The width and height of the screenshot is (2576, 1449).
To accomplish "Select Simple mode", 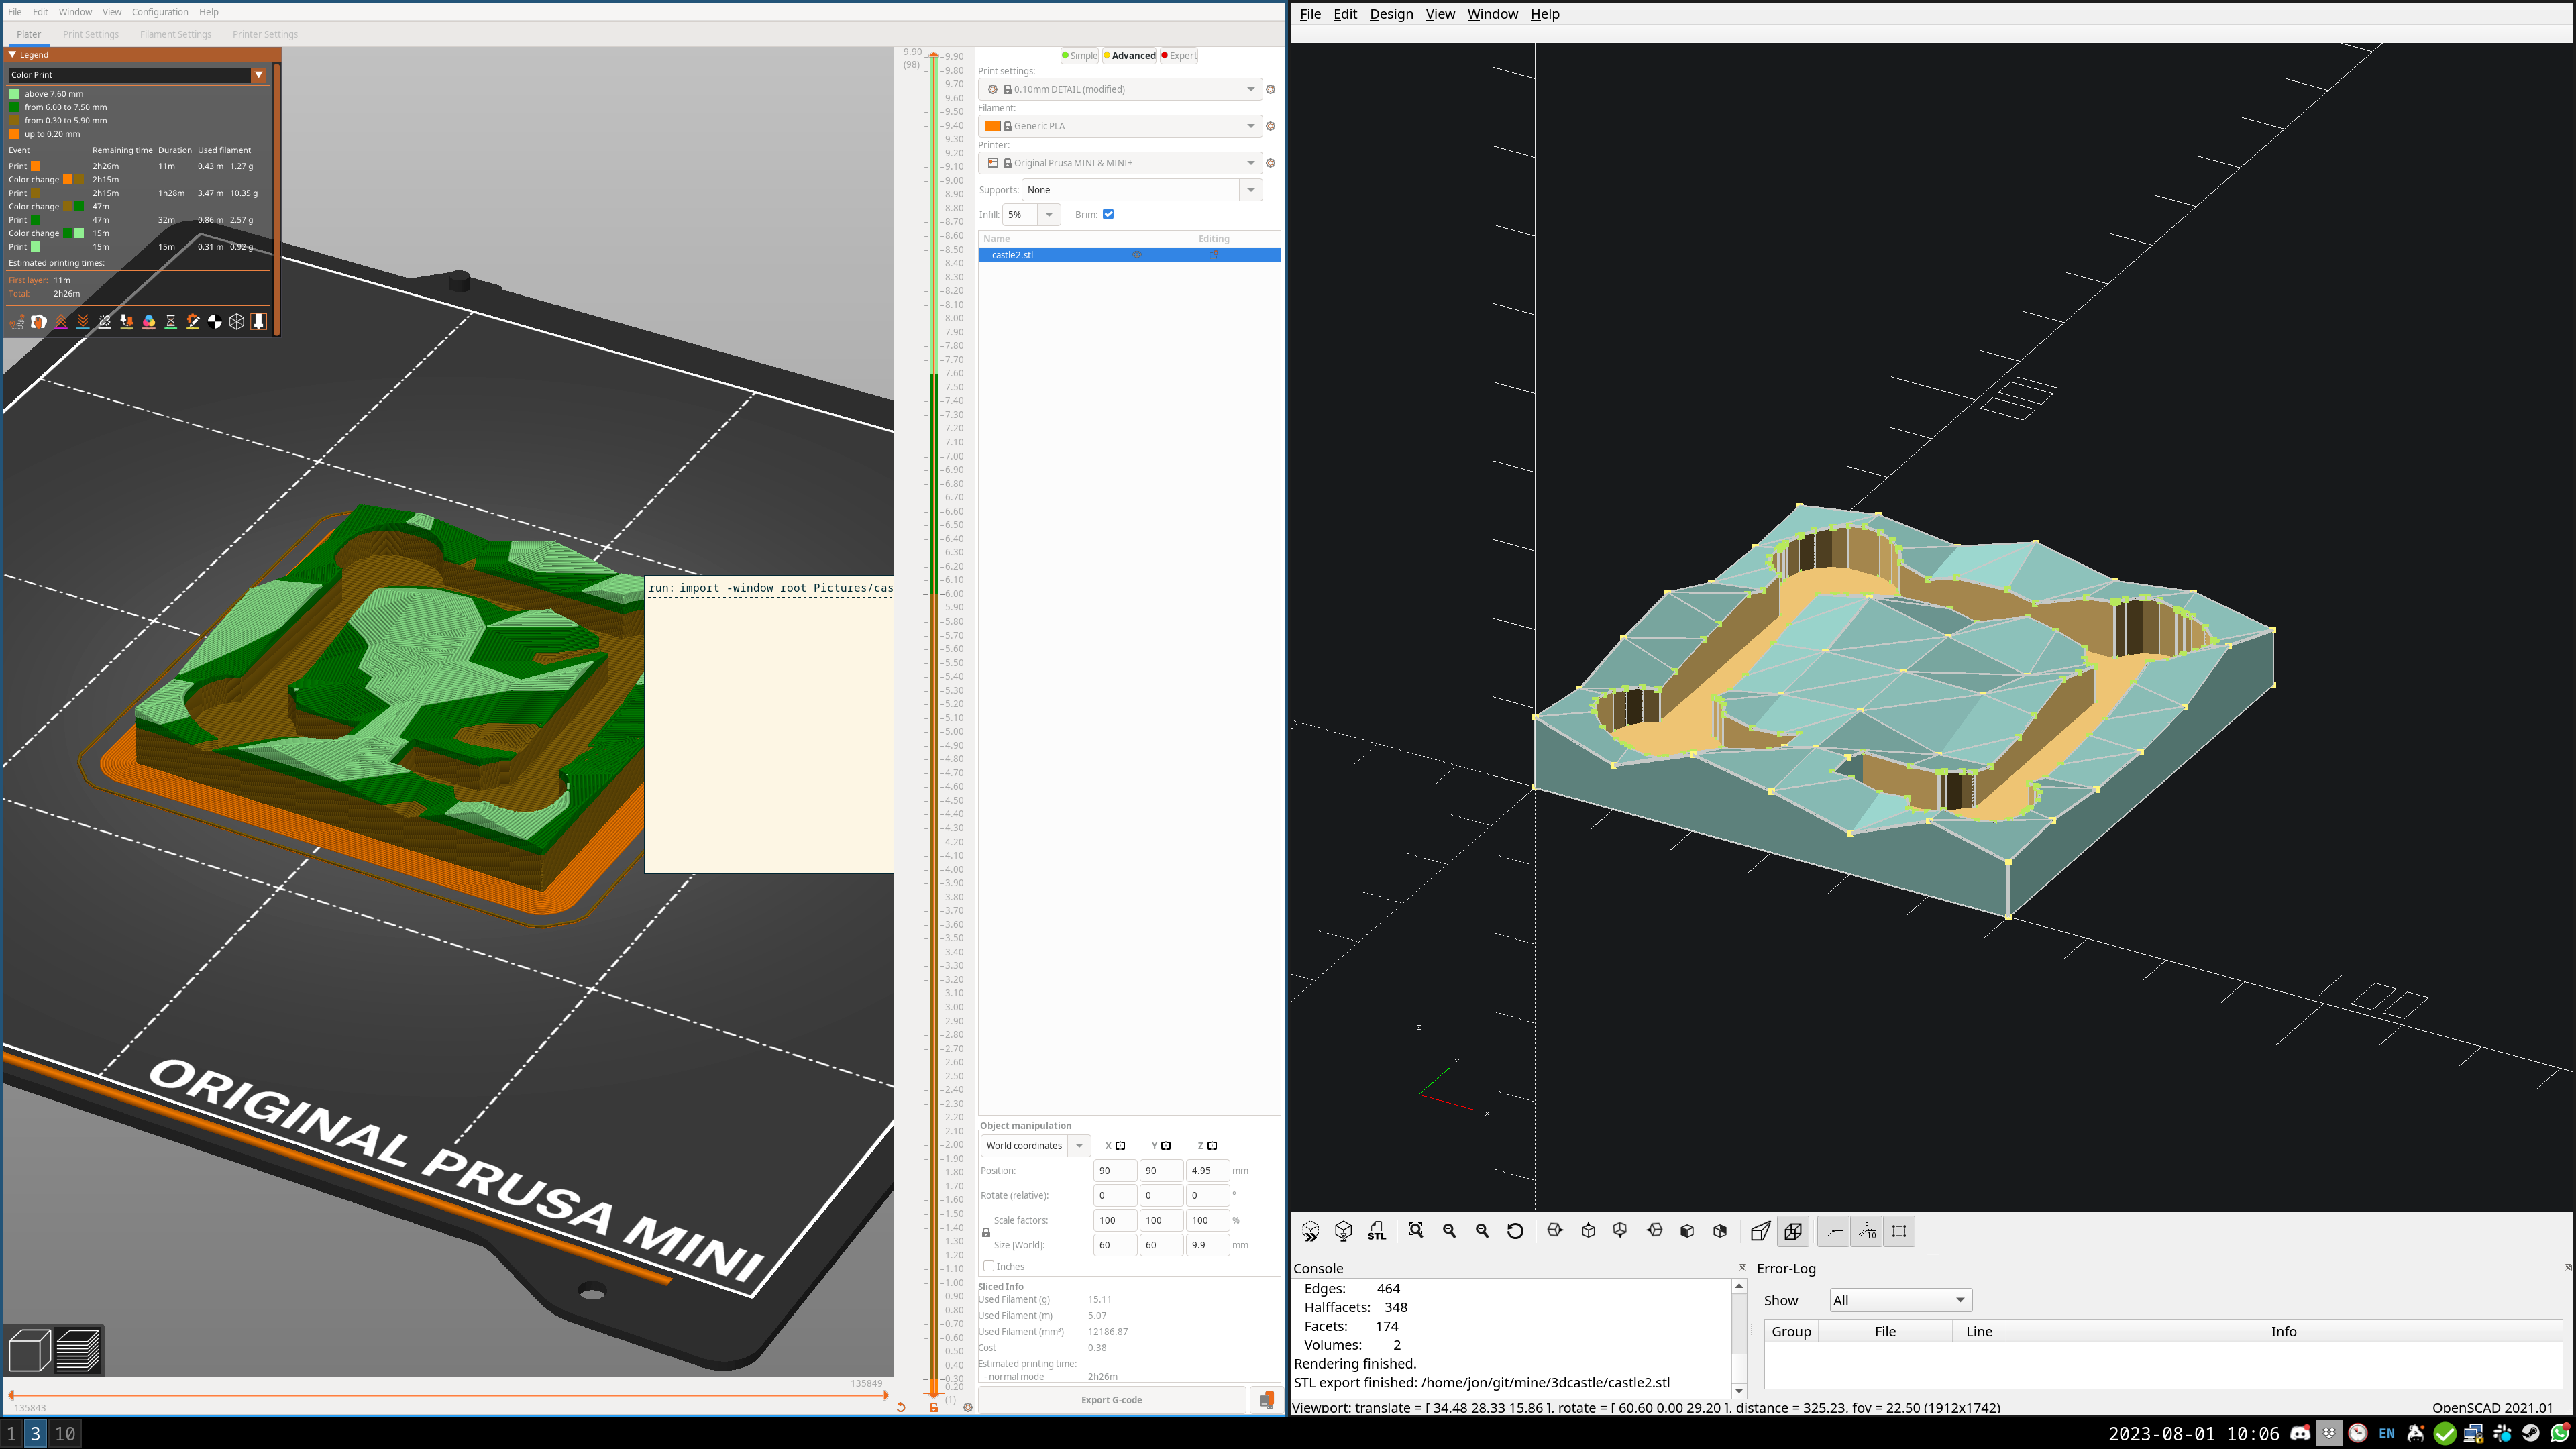I will click(x=1079, y=56).
